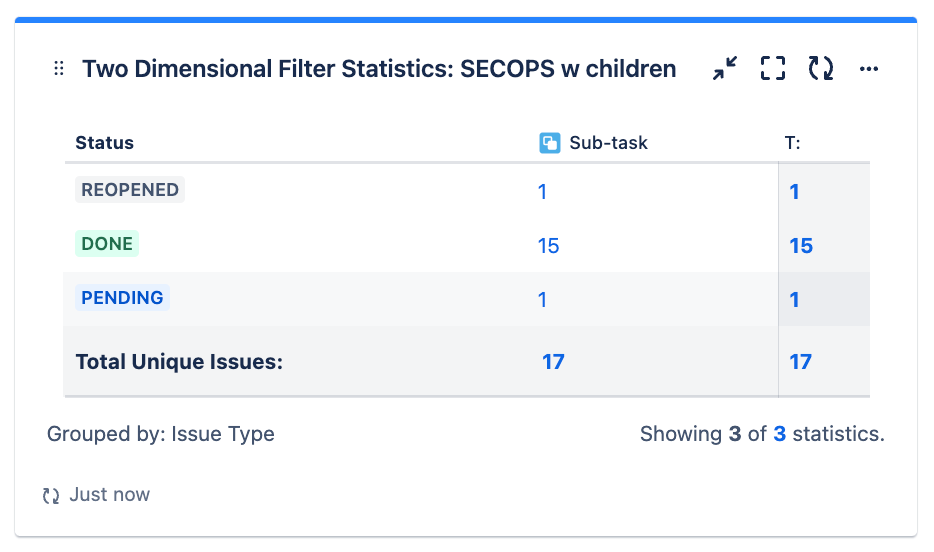
Task: Open the Pending Sub-task count link
Action: point(542,299)
